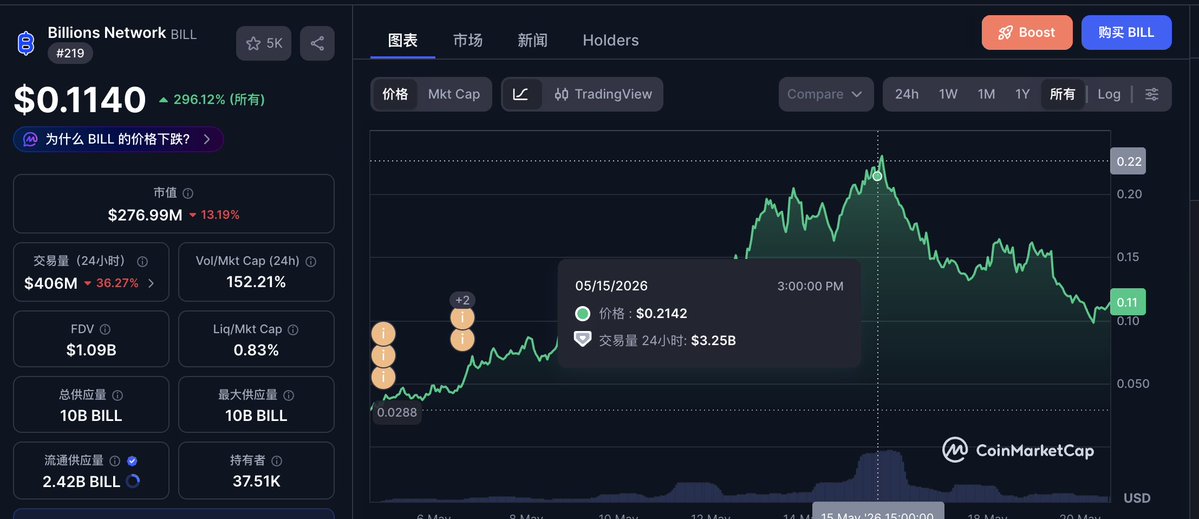The height and width of the screenshot is (519, 1199).
Task: Click the green 0.11 current price label
Action: point(1128,302)
